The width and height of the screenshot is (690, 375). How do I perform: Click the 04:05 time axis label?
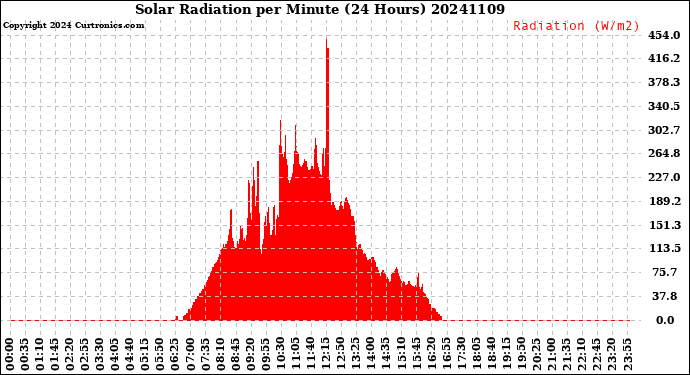115,355
